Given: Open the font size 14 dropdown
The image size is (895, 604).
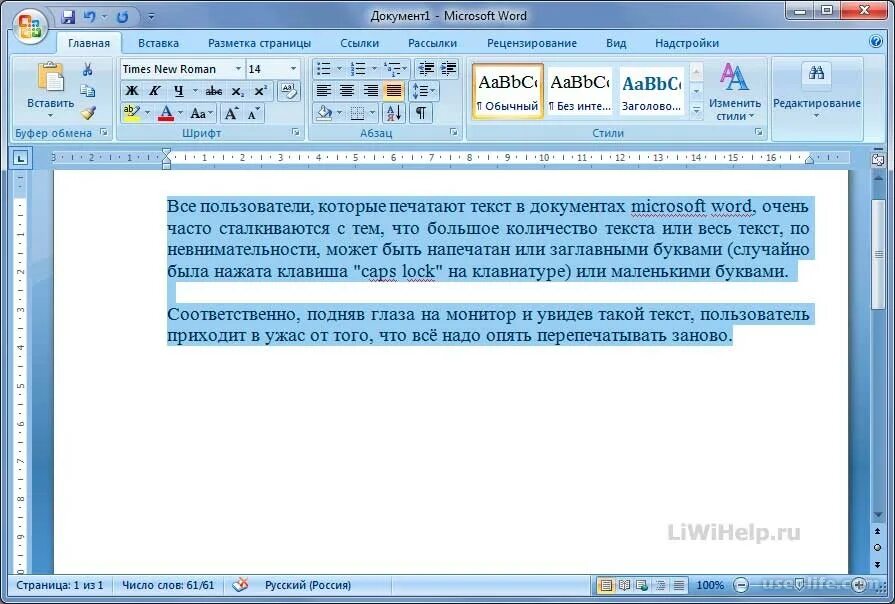Looking at the screenshot, I should pyautogui.click(x=293, y=69).
